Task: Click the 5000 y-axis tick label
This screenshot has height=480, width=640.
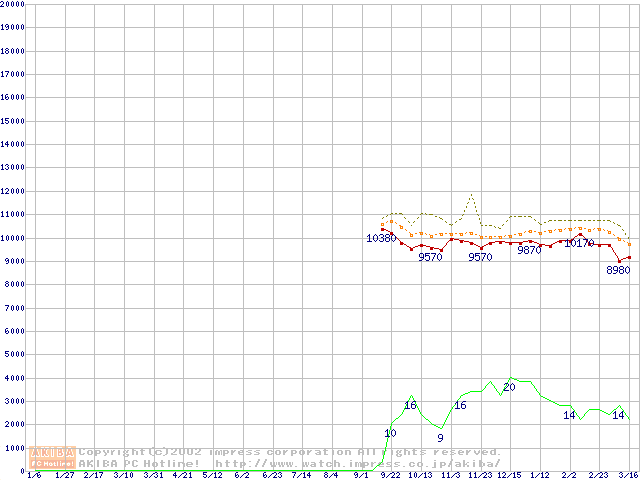Action: 12,355
